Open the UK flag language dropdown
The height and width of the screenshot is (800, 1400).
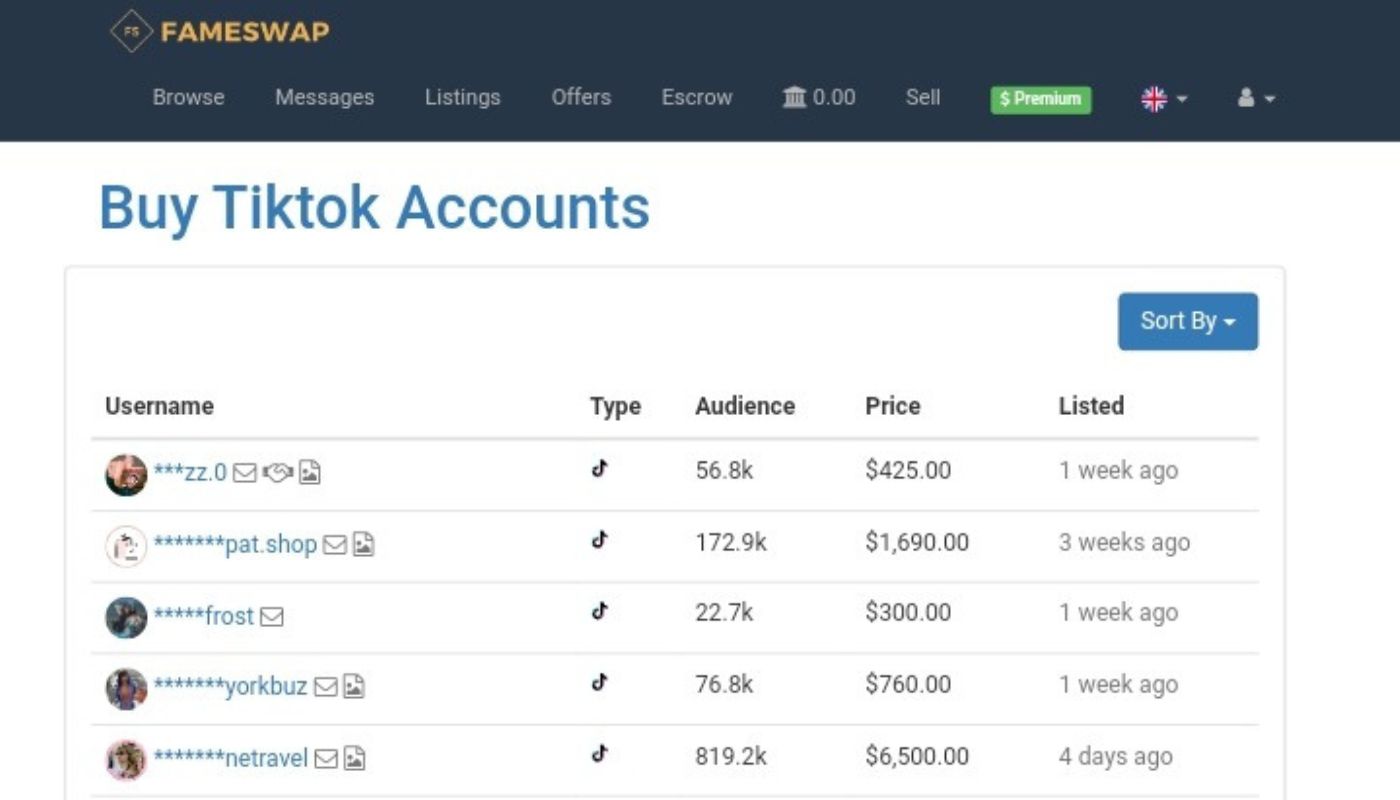[x=1164, y=98]
